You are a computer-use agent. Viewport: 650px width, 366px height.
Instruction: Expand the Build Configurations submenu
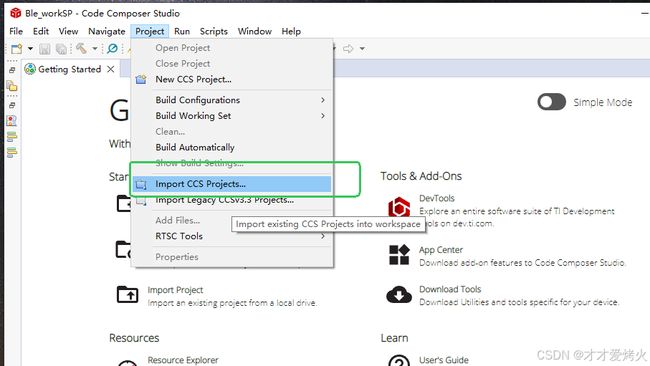coord(232,100)
